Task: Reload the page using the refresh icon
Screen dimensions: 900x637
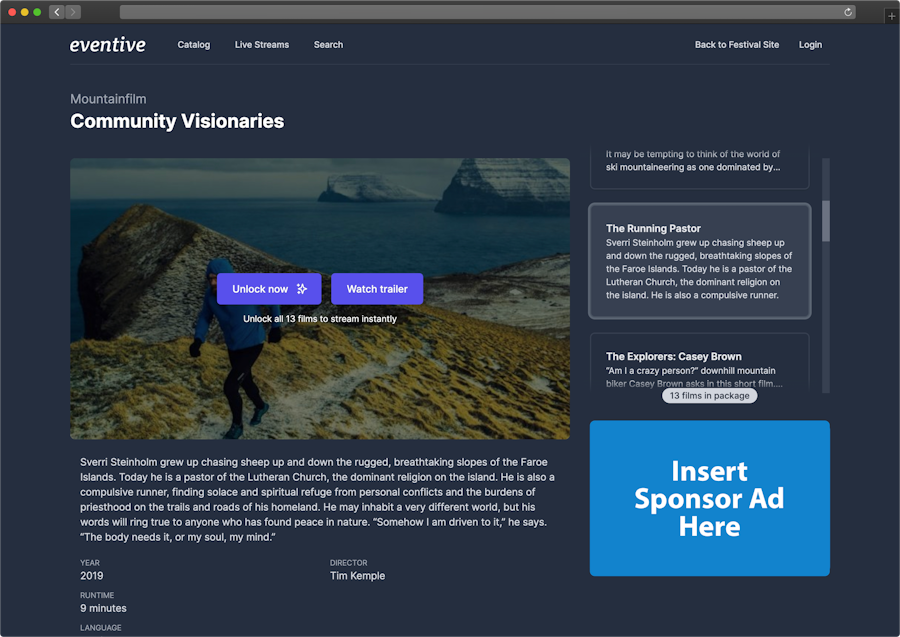Action: pos(848,12)
